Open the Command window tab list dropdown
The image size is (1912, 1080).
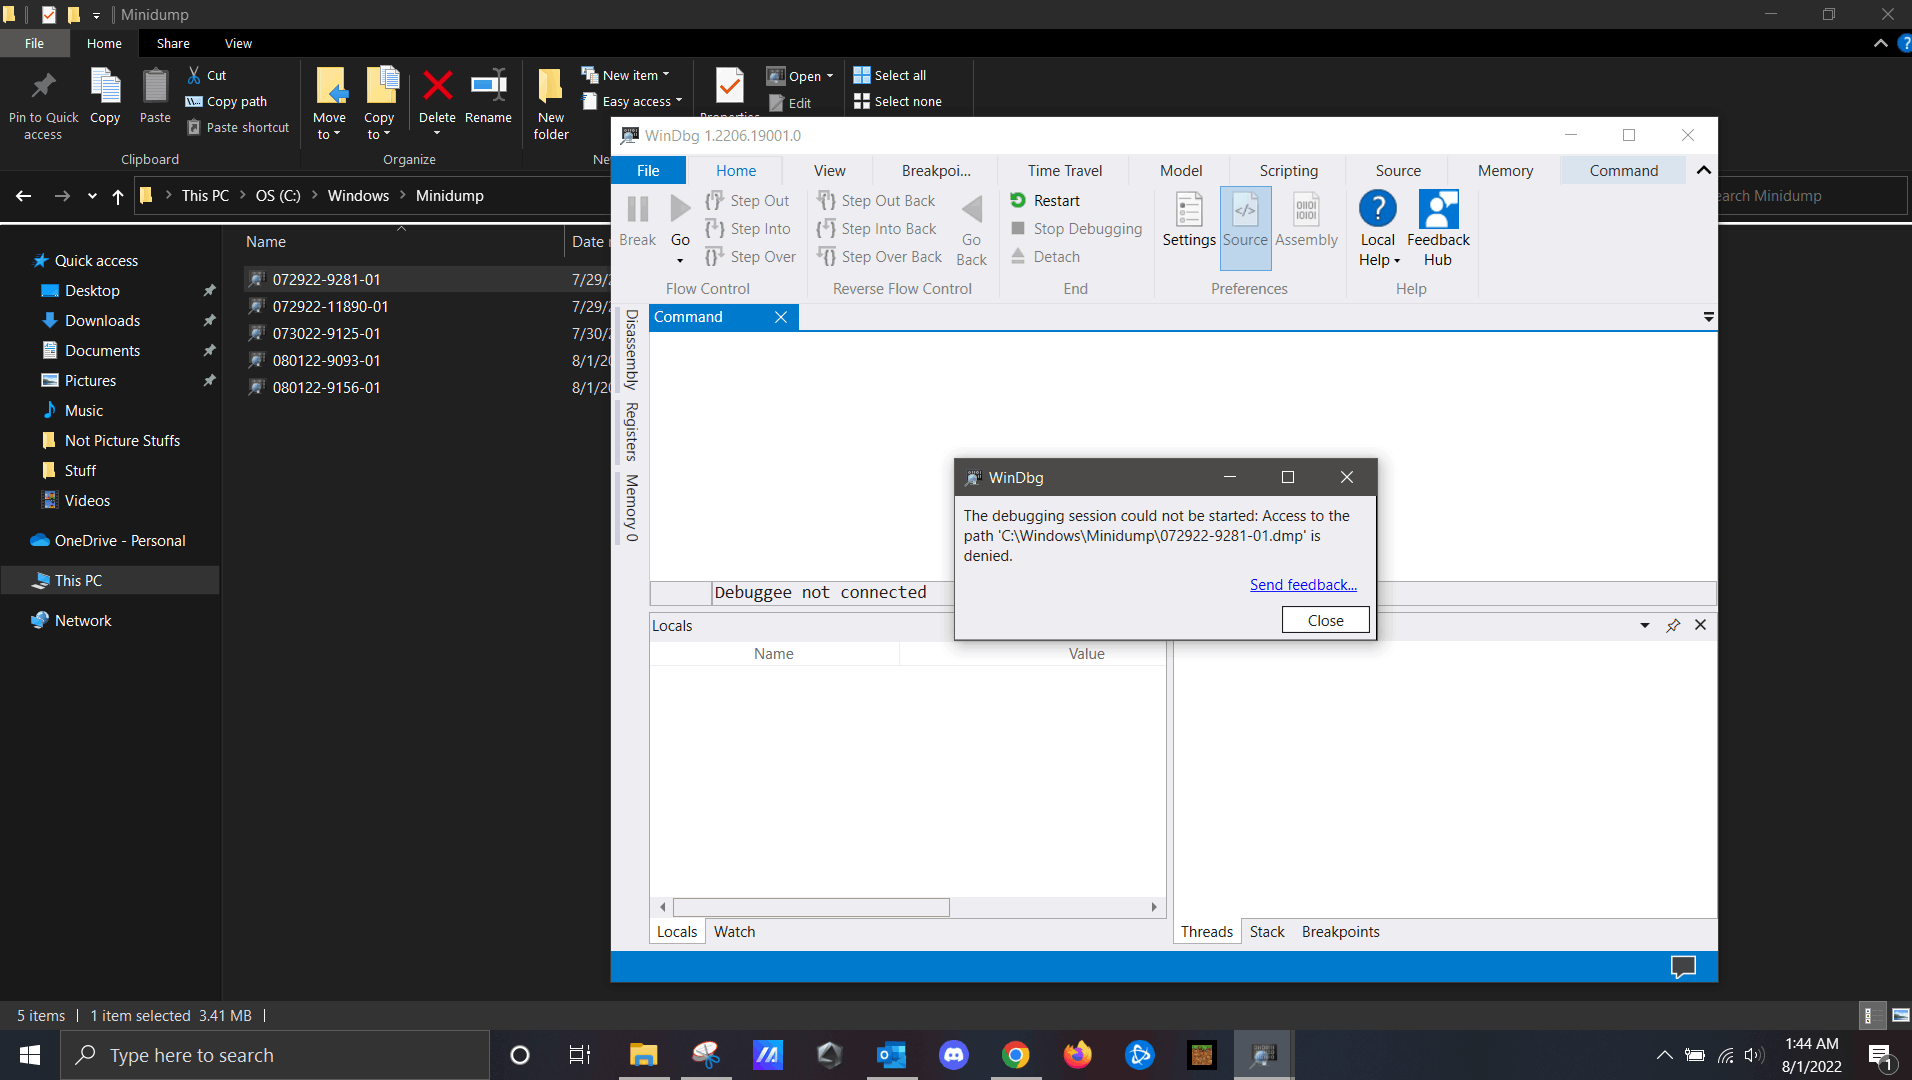1709,317
